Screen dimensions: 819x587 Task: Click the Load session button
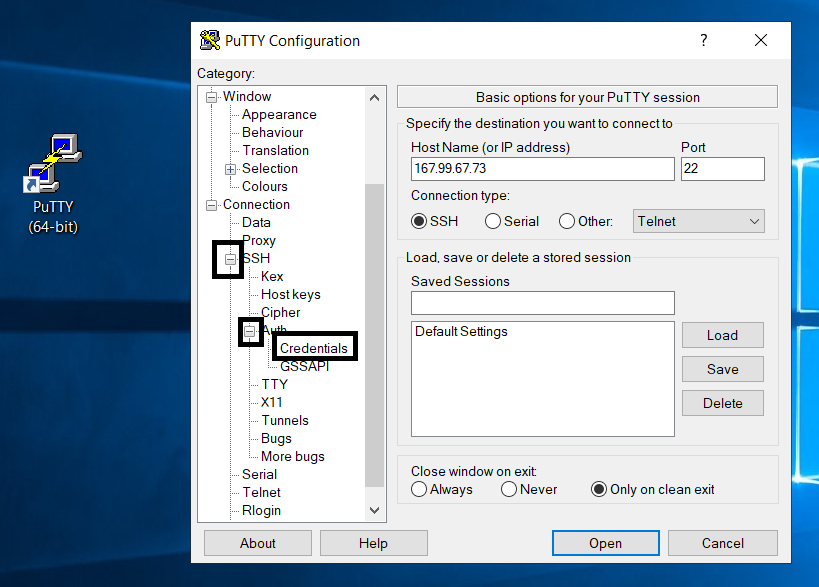tap(722, 335)
